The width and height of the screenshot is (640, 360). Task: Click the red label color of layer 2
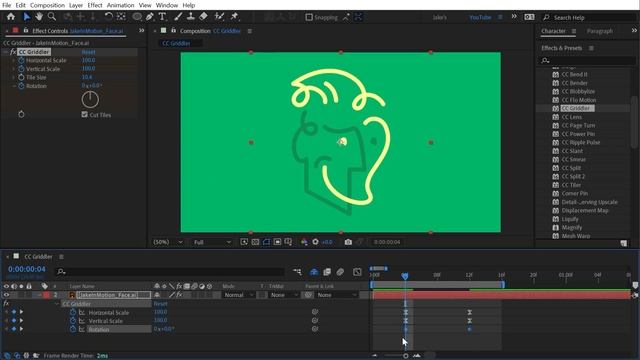(x=46, y=295)
